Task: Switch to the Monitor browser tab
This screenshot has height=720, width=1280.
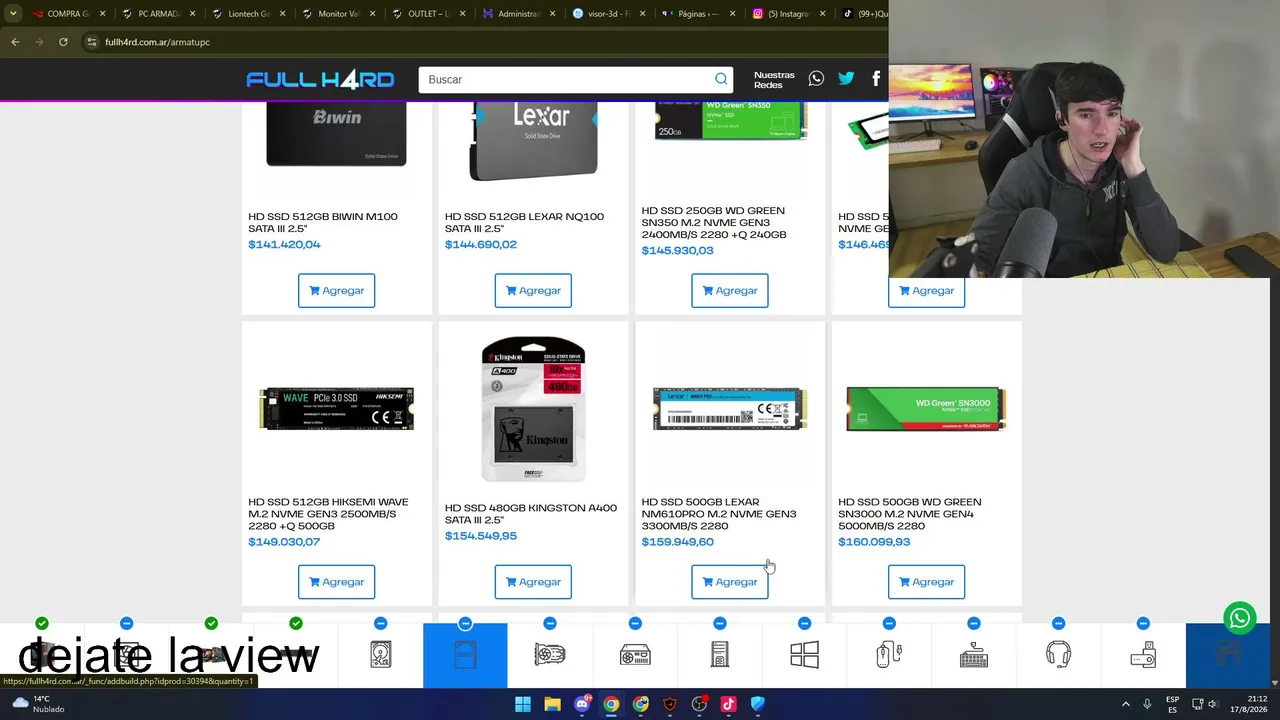Action: (x=338, y=14)
